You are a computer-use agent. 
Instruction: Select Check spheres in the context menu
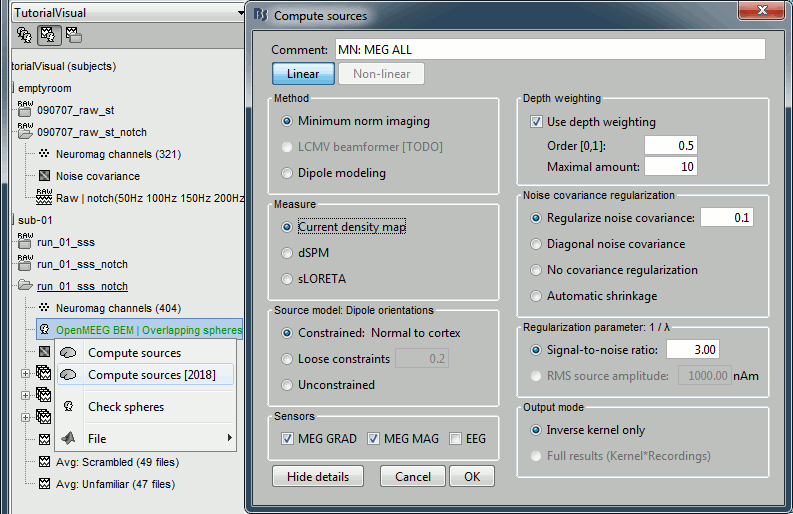point(125,407)
